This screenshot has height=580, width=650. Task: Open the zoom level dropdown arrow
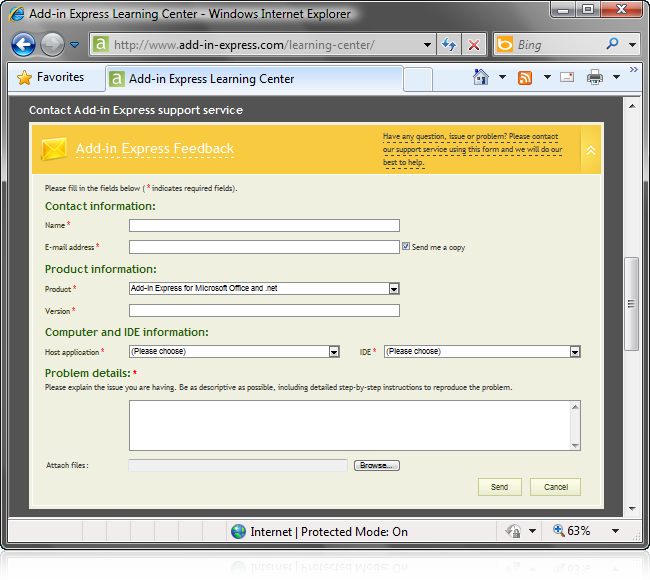pyautogui.click(x=616, y=531)
